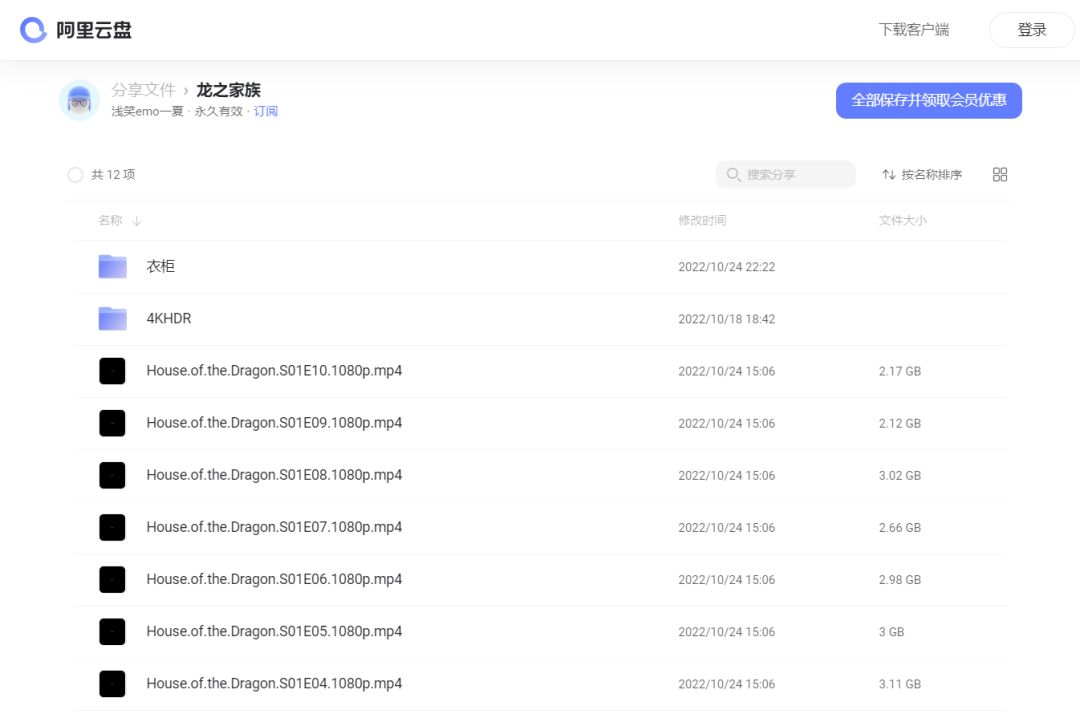
Task: Open House.of.the.Dragon.S01E10.1080p.mp4
Action: (274, 371)
